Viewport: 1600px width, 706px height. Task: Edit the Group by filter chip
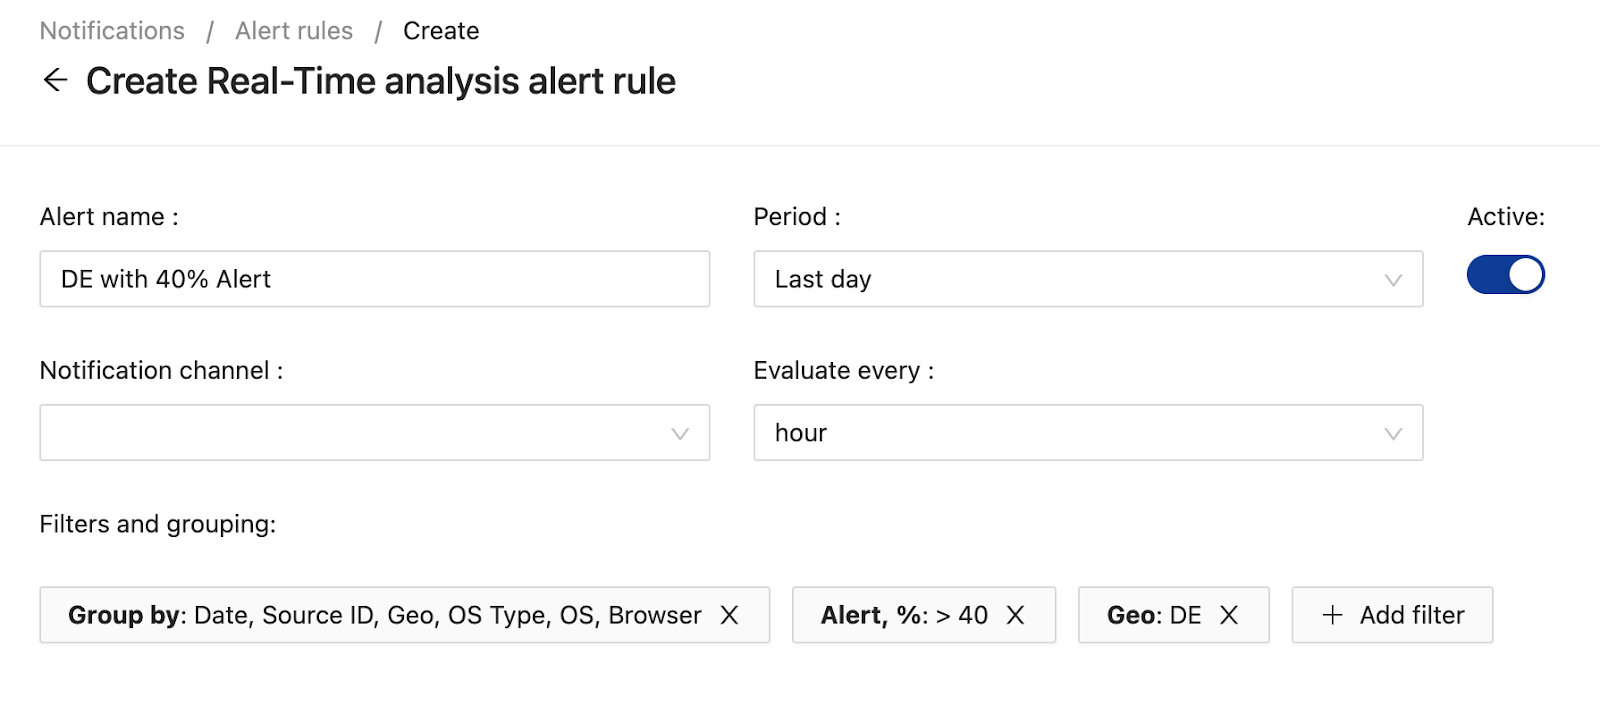[384, 615]
